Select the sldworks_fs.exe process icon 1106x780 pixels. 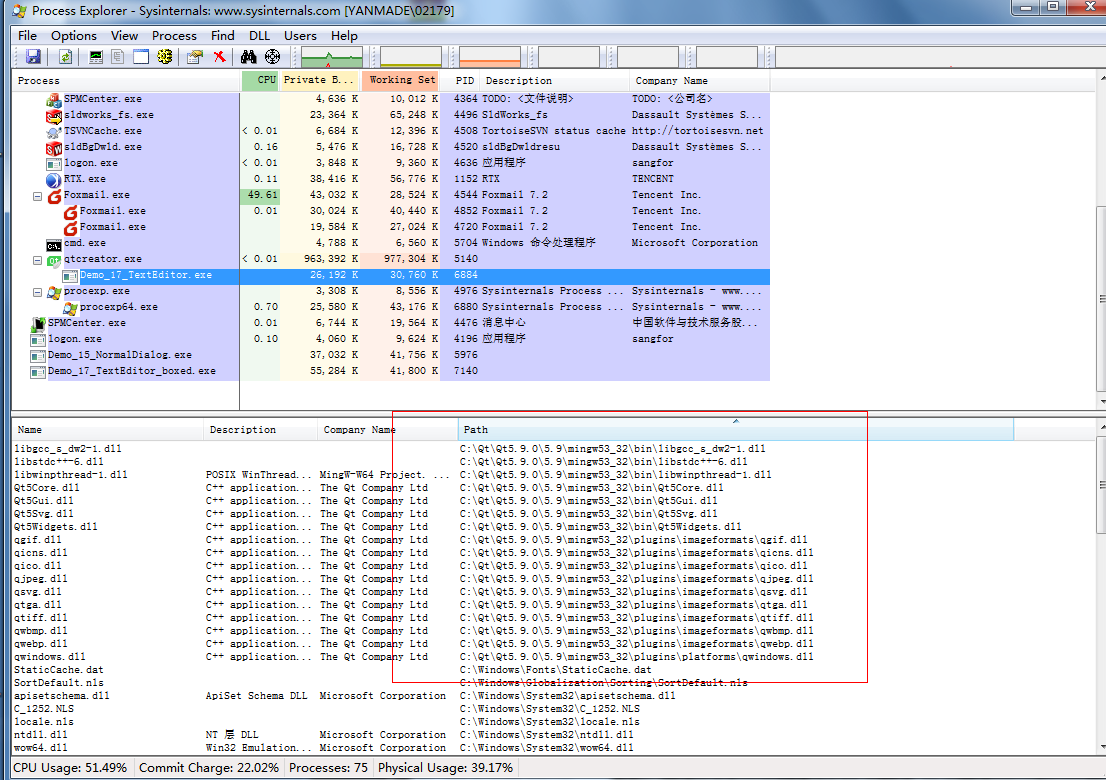pos(54,116)
